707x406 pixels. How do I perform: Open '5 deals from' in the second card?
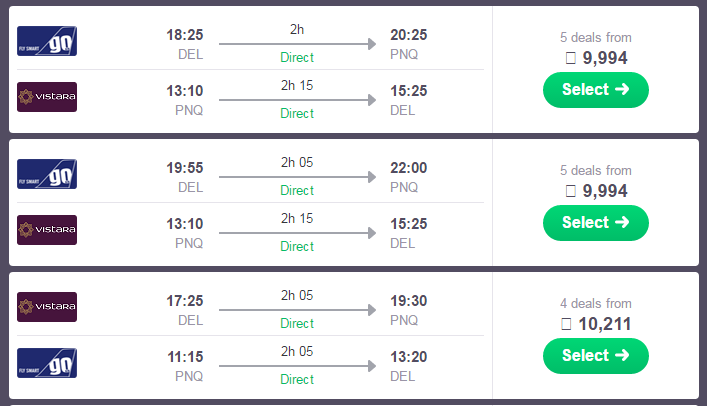click(596, 171)
